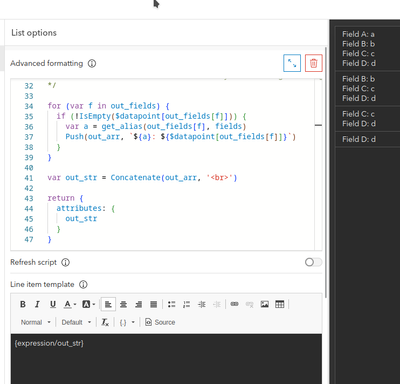This screenshot has width=400, height=384.
Task: Open the curly braces field insert dropdown
Action: [127, 322]
